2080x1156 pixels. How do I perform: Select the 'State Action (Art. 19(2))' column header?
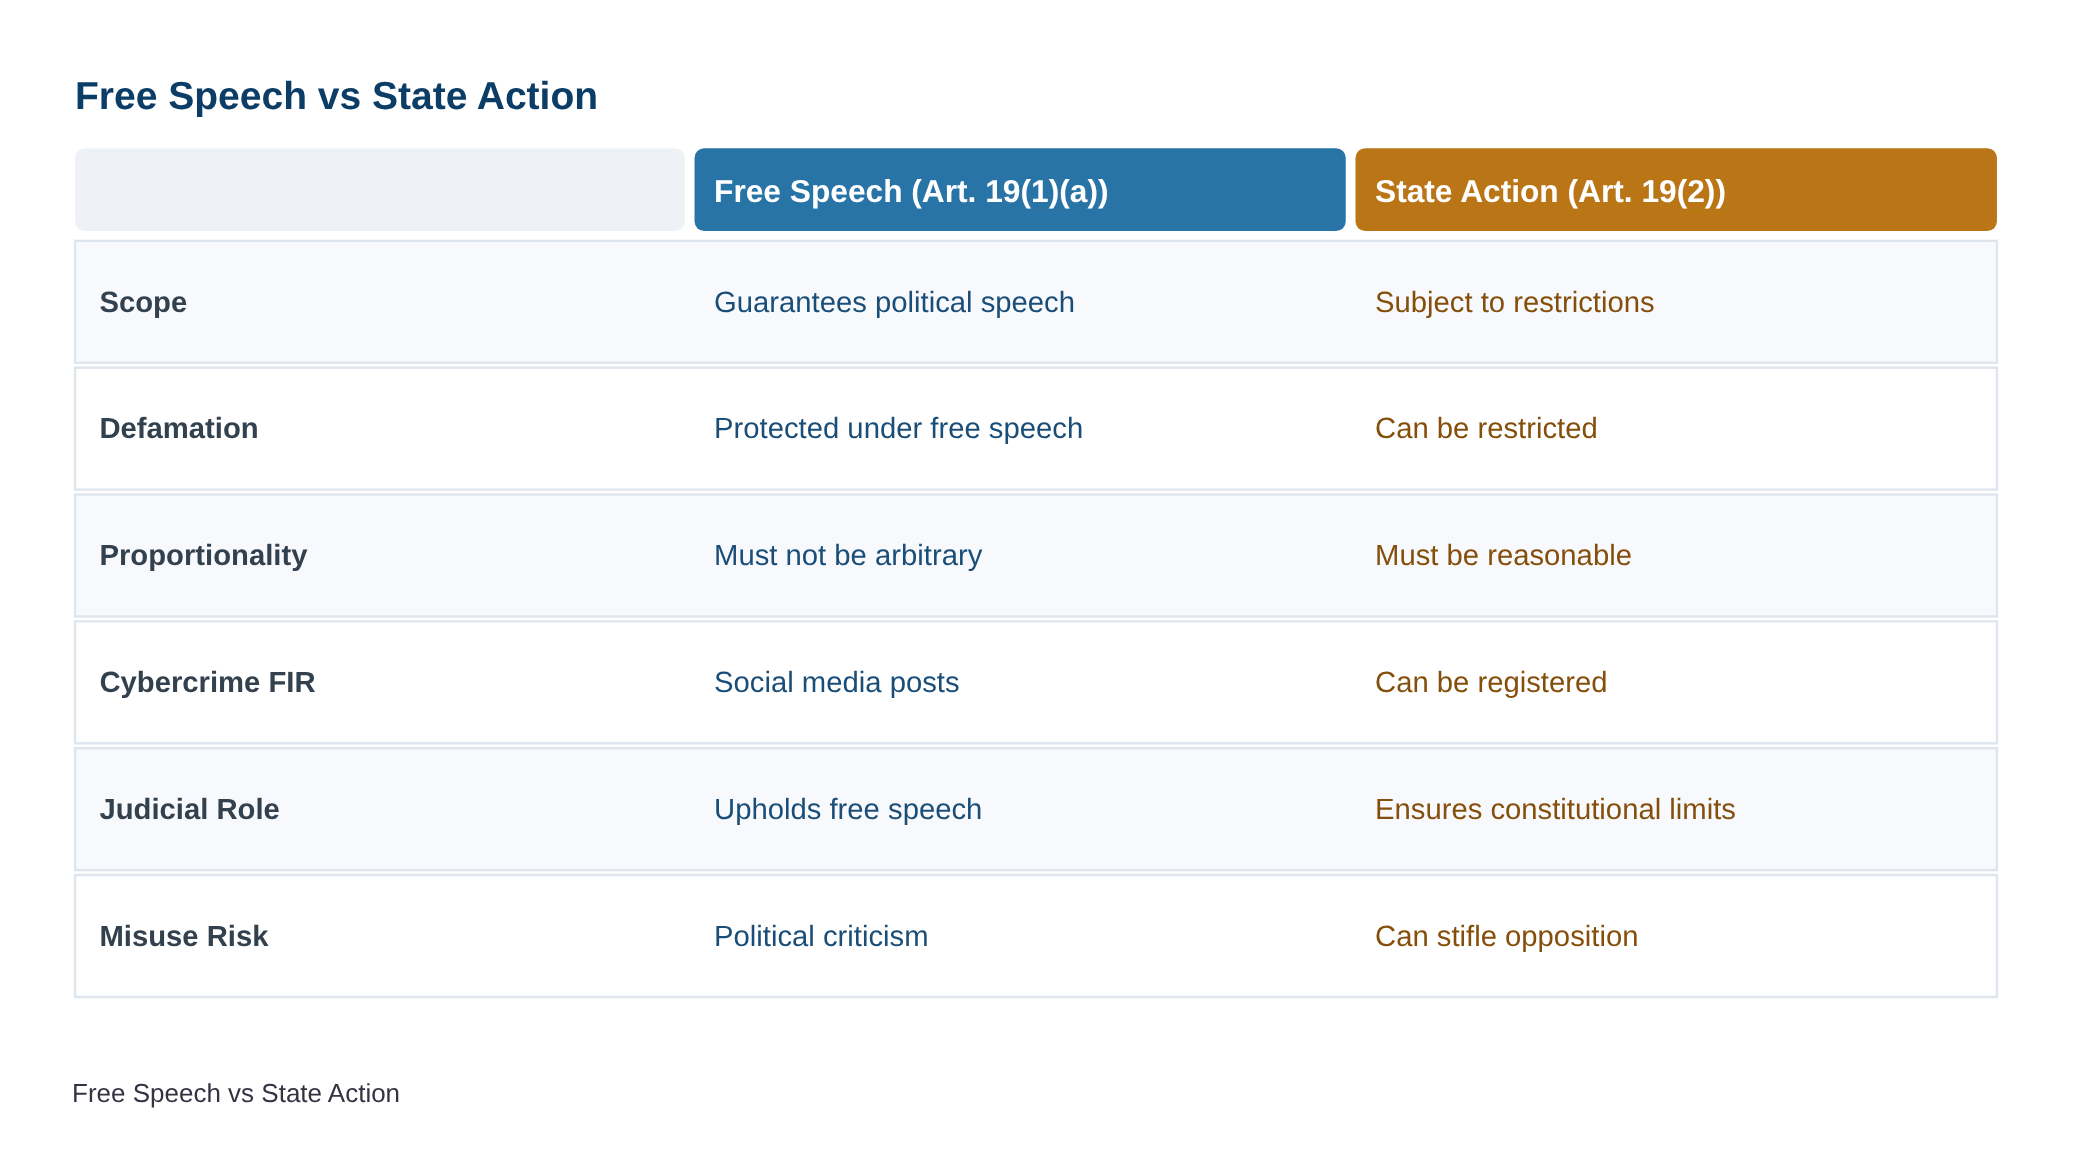point(1676,190)
